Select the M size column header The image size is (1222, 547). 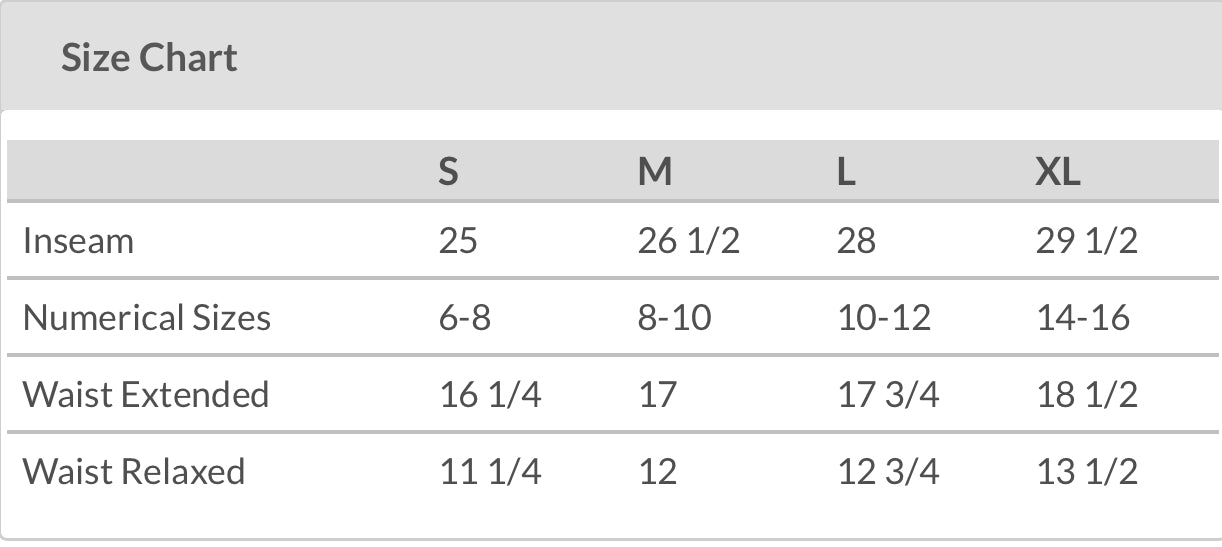tap(655, 173)
